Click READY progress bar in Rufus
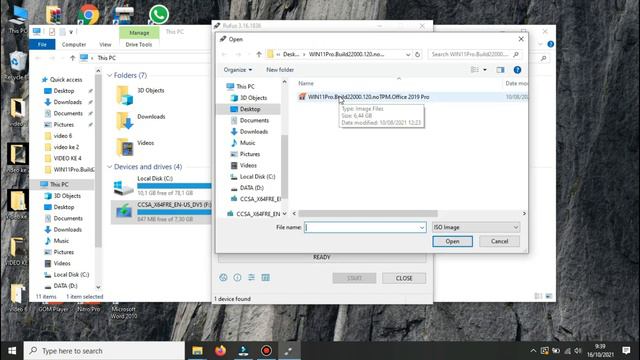This screenshot has height=360, width=640. coord(322,257)
